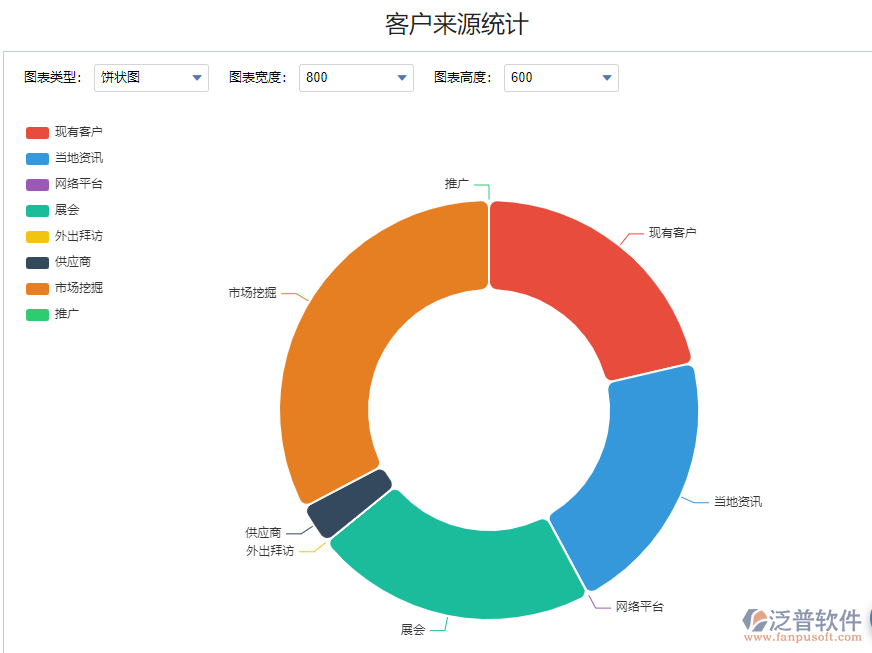The height and width of the screenshot is (653, 872).
Task: Click the blue 当地资讯 legend marker
Action: 37,158
